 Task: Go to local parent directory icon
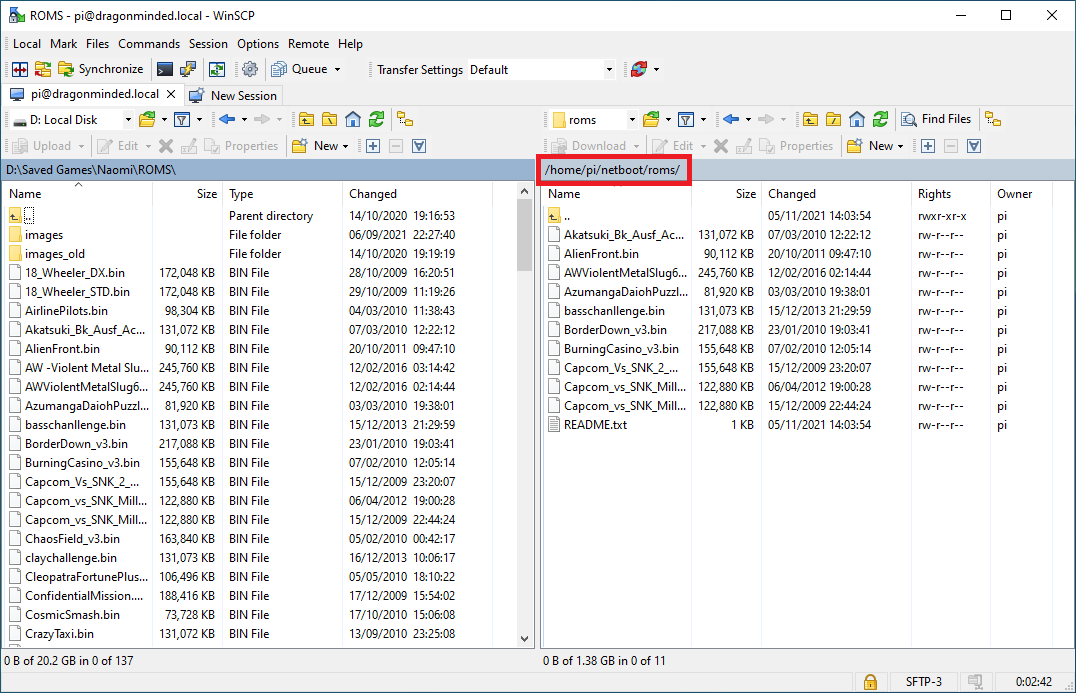pyautogui.click(x=306, y=120)
